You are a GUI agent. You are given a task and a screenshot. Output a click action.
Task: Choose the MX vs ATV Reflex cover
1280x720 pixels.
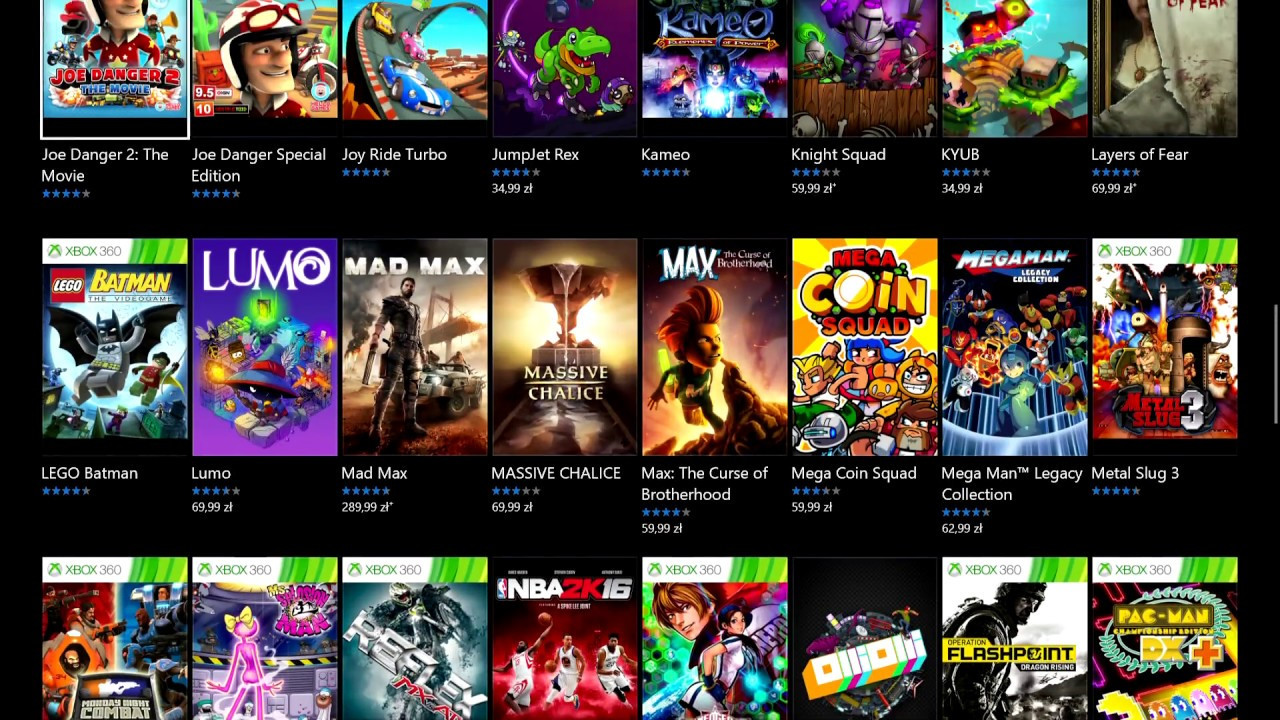point(415,639)
